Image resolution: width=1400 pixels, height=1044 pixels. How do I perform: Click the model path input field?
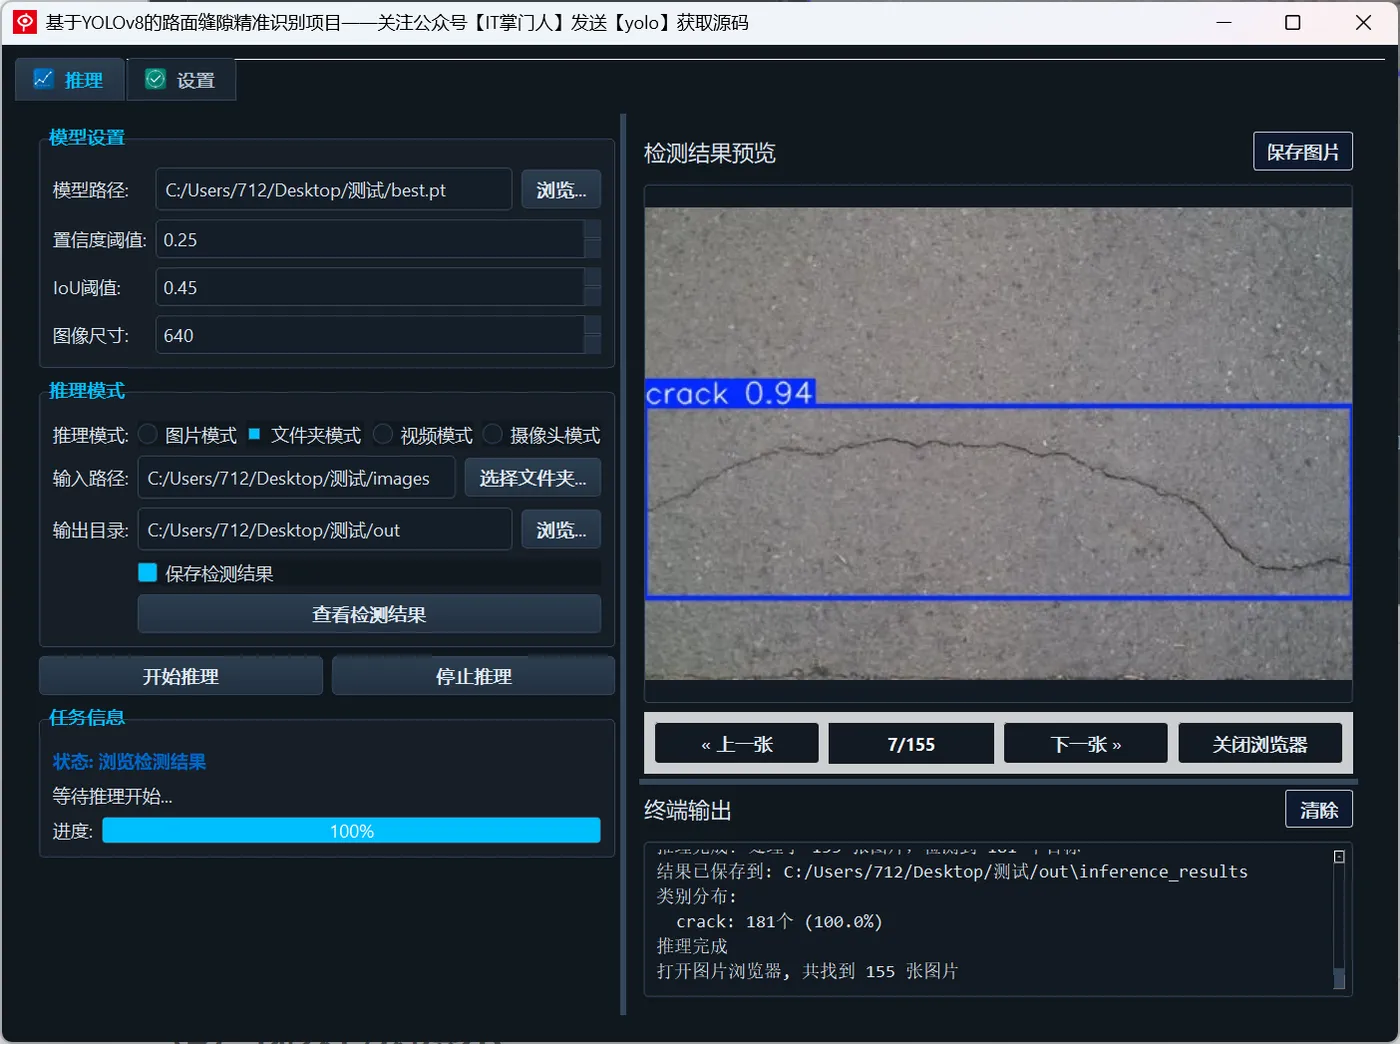tap(333, 188)
